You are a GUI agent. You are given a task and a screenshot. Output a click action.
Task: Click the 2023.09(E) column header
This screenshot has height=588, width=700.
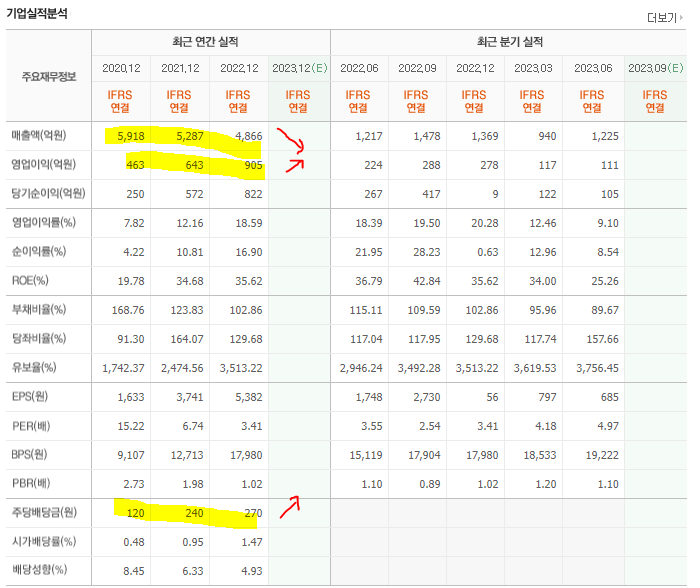[656, 68]
